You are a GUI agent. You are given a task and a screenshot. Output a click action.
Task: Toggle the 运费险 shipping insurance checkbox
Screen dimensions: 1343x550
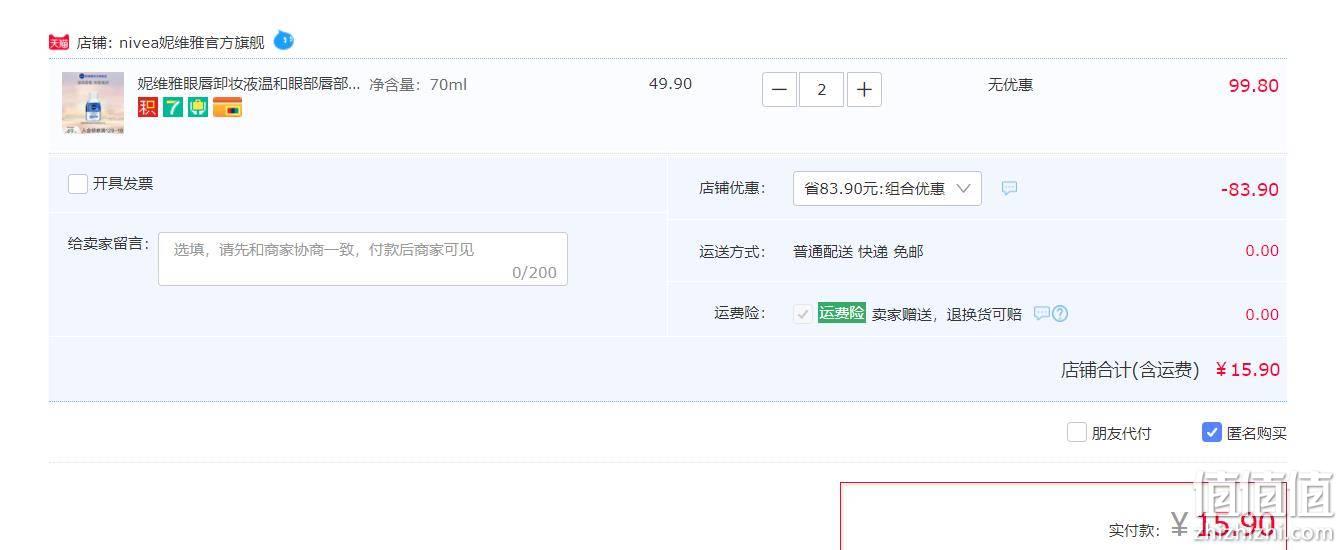click(x=802, y=314)
